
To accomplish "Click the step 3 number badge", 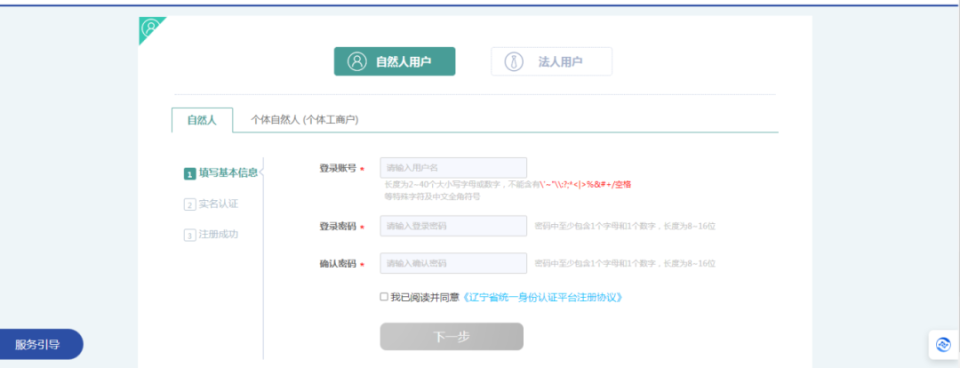I will tap(189, 235).
